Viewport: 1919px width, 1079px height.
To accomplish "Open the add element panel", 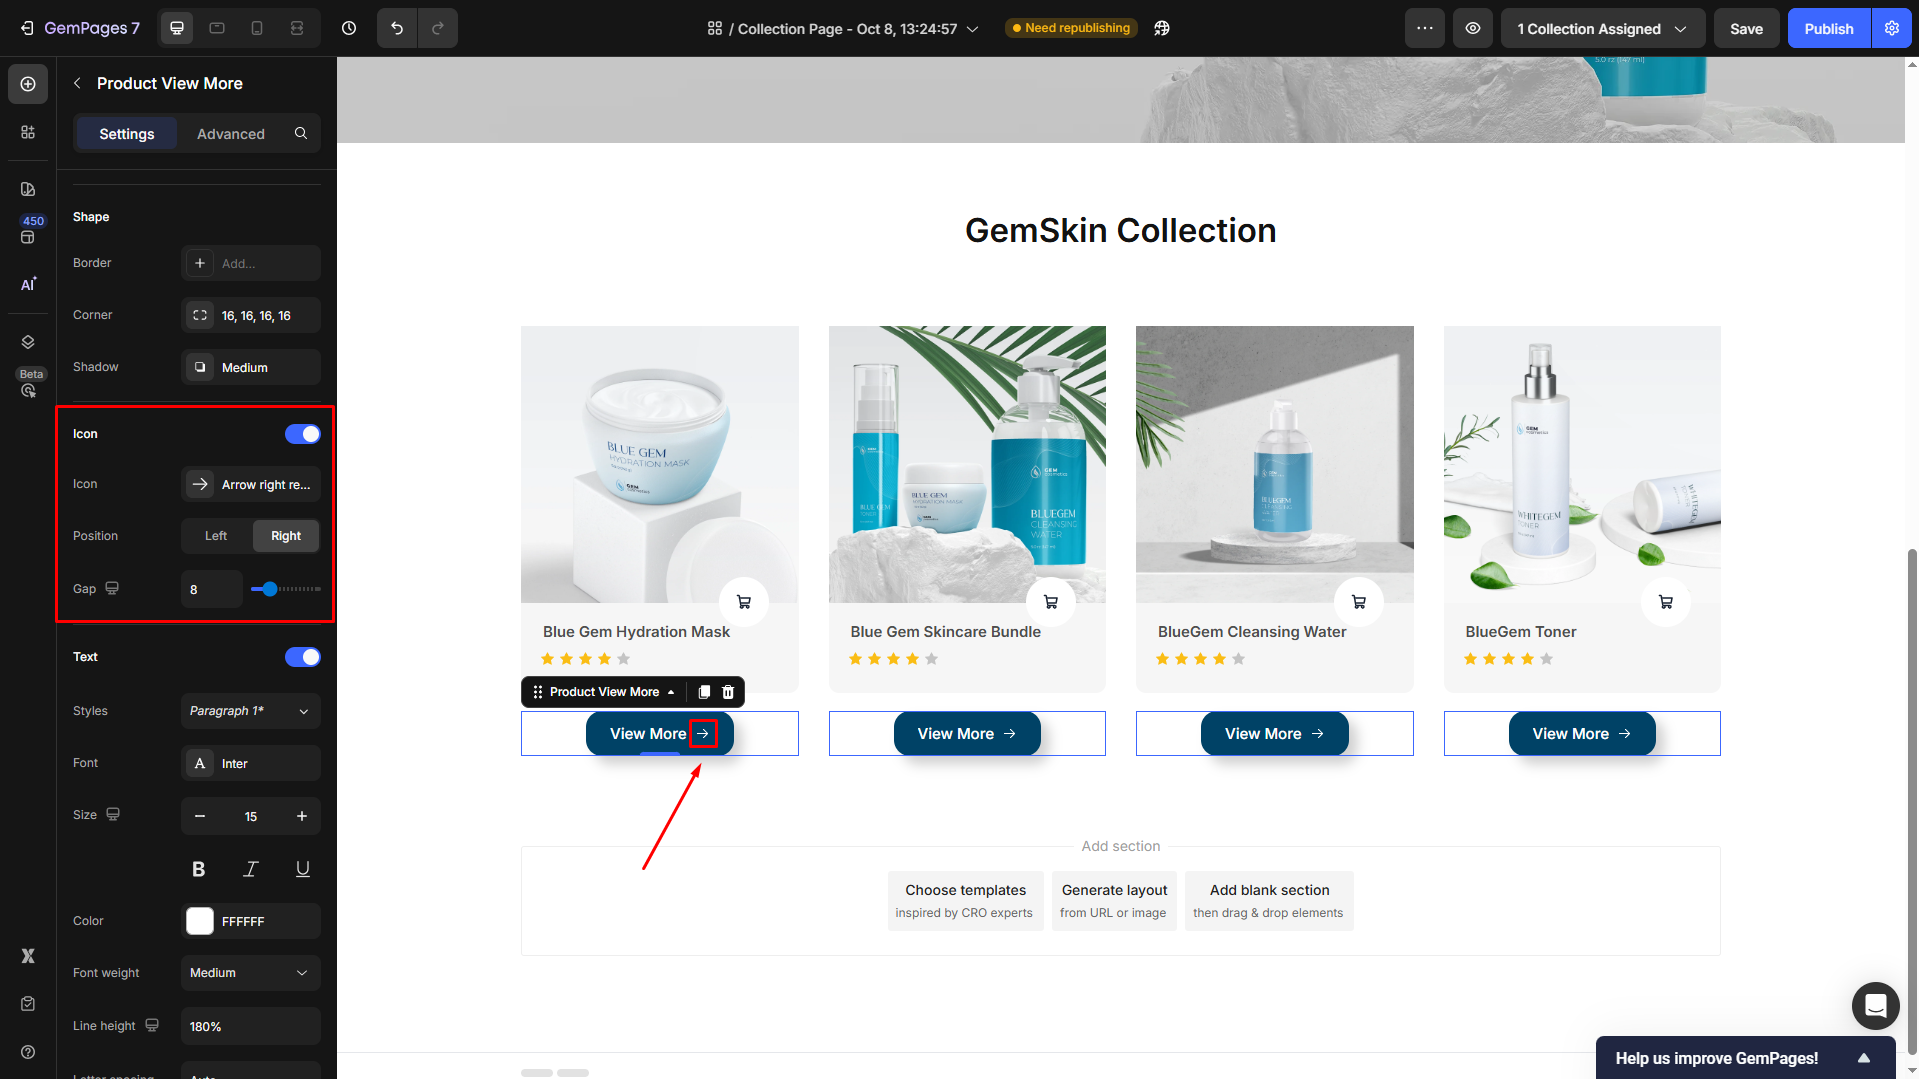I will click(x=28, y=84).
